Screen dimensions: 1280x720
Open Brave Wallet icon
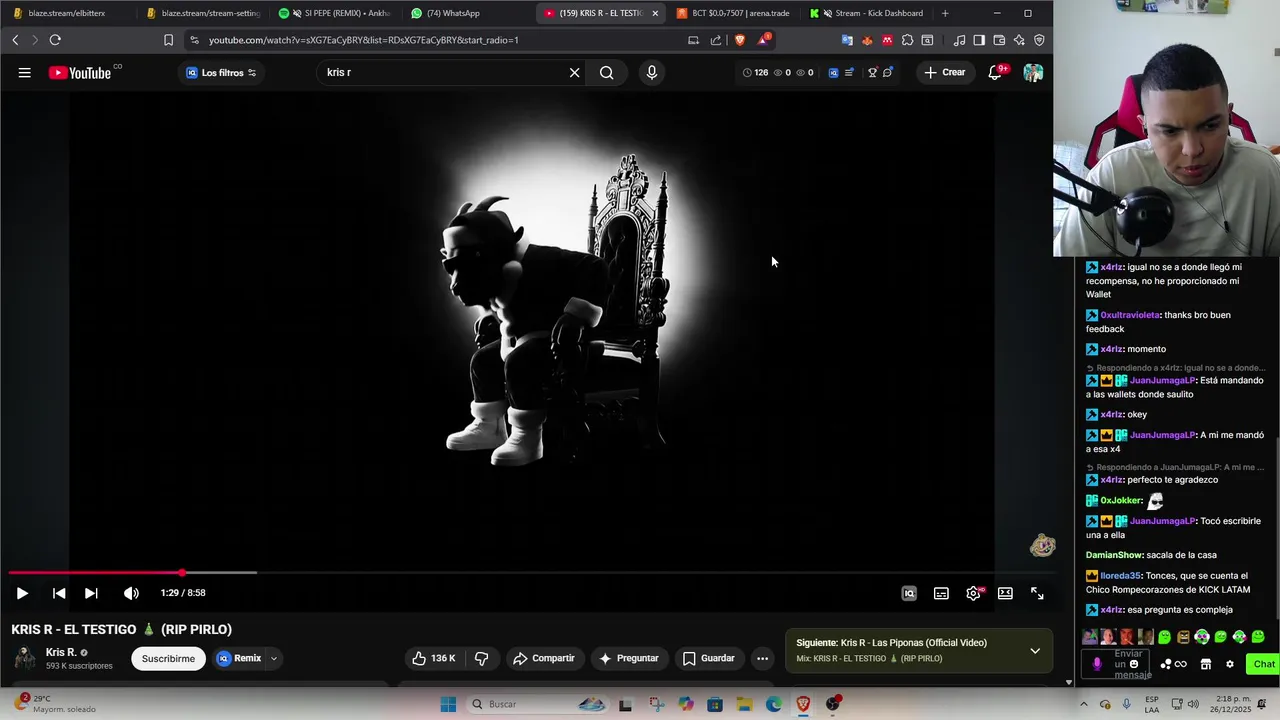tap(999, 40)
